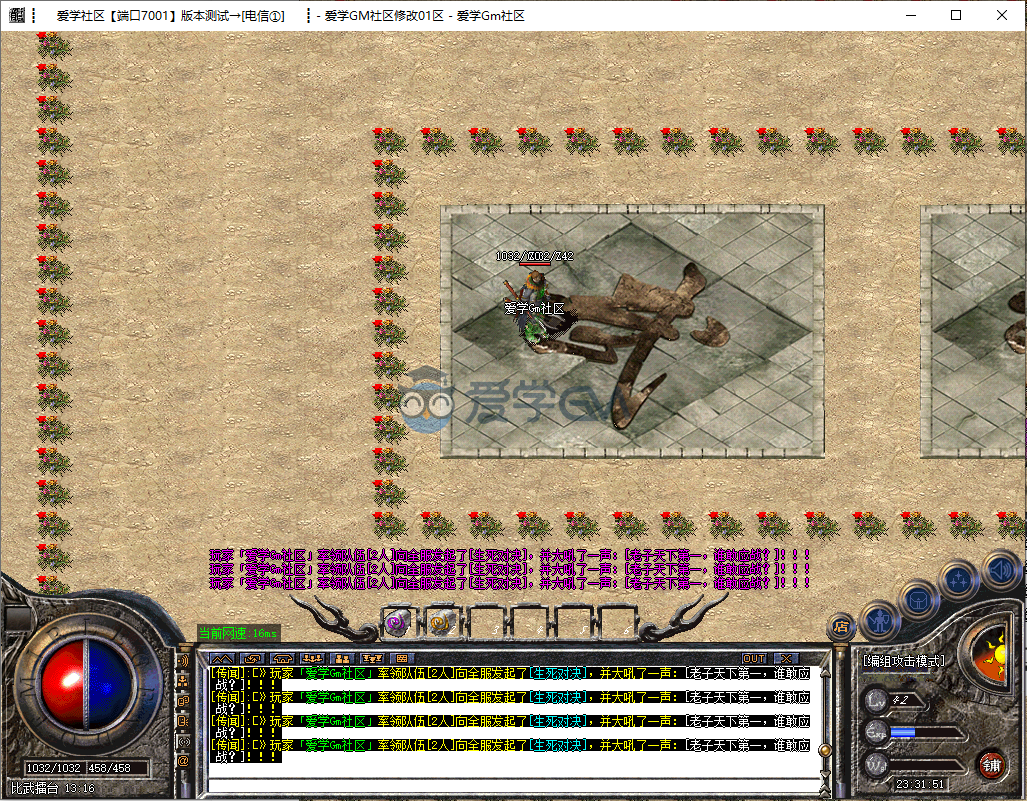Click the top purple broadcast announcement line
The image size is (1027, 801).
pos(510,555)
